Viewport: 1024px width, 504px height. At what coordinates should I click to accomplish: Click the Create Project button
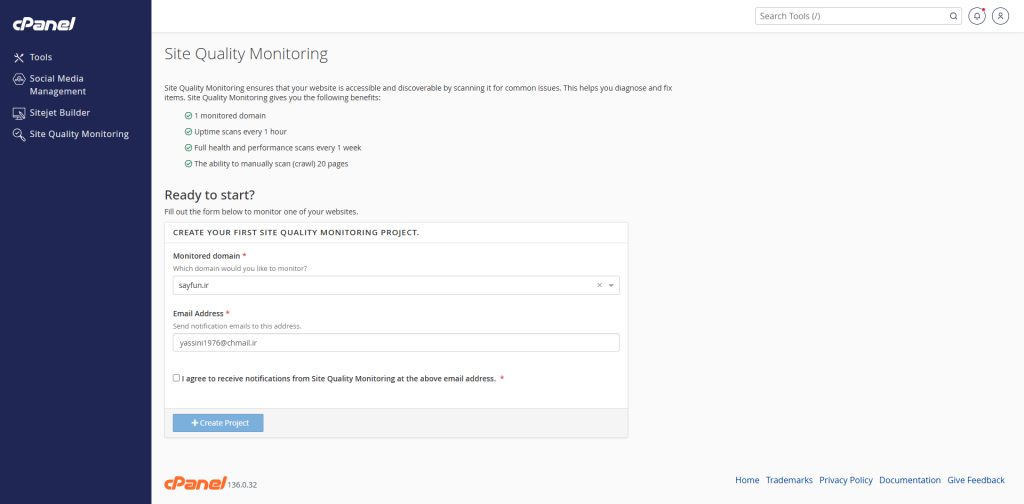point(218,423)
